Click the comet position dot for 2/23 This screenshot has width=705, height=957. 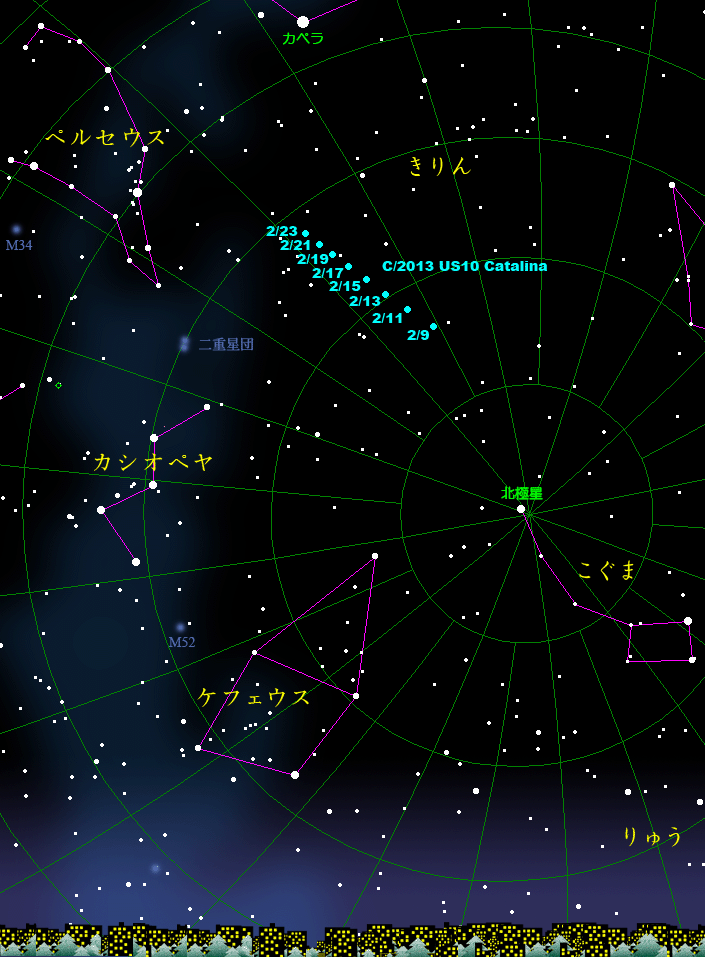coord(305,233)
